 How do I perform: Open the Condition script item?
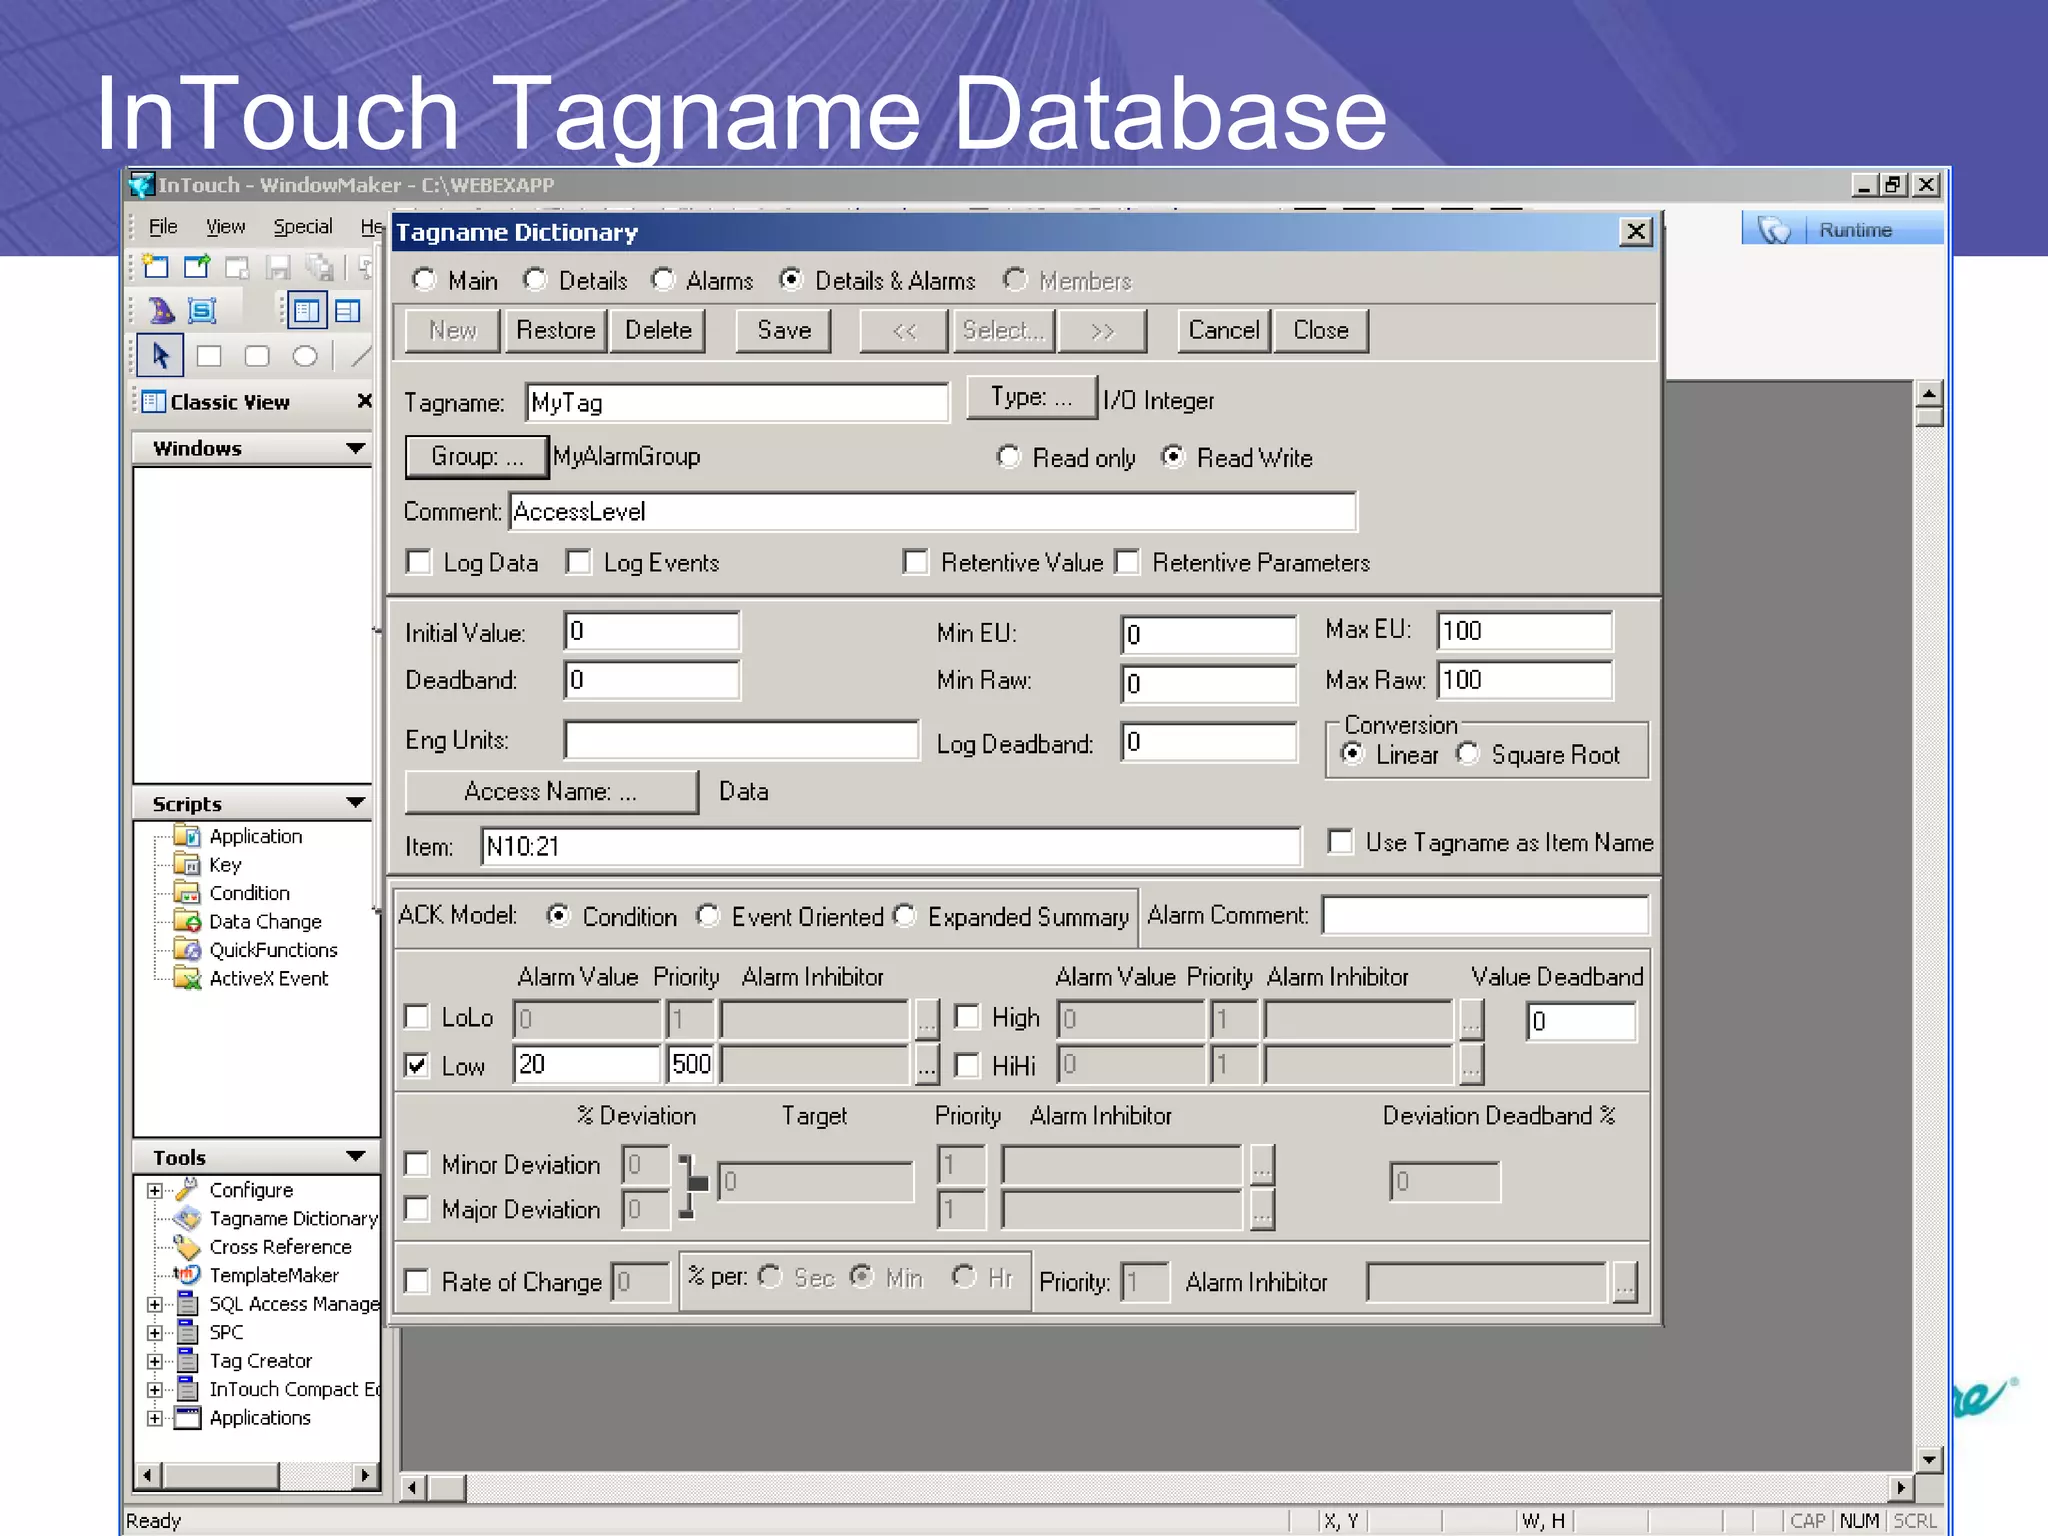click(249, 893)
